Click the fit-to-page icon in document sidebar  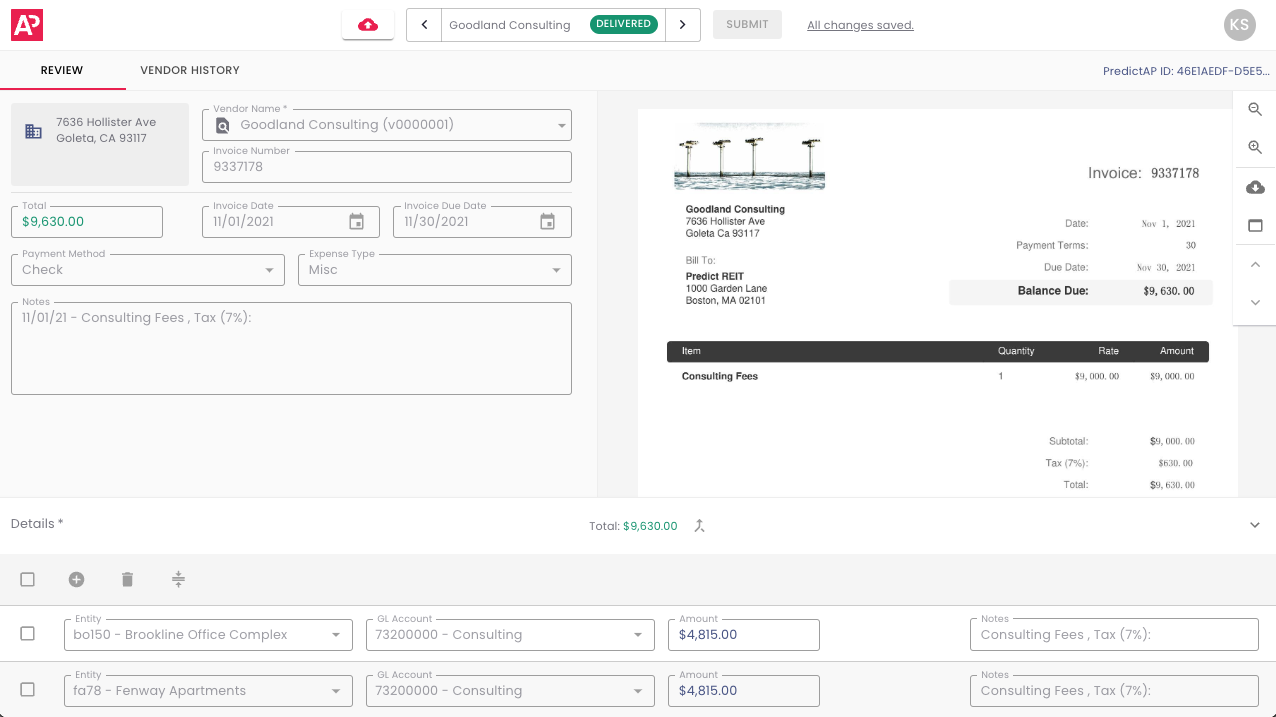pyautogui.click(x=1254, y=225)
